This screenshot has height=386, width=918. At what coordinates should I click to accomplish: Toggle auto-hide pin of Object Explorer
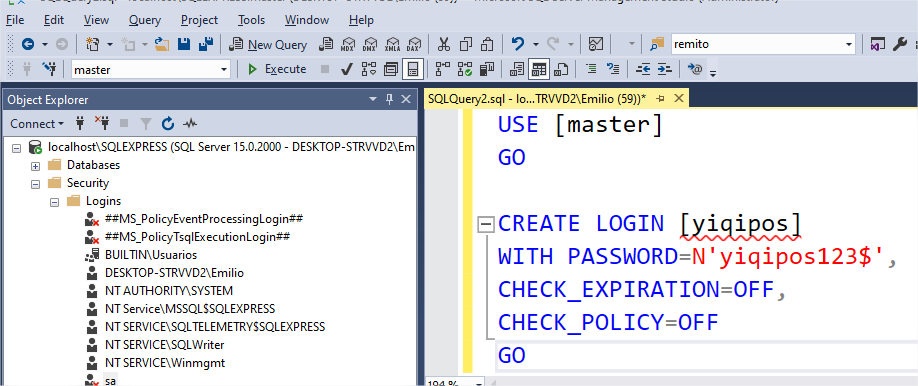[389, 100]
